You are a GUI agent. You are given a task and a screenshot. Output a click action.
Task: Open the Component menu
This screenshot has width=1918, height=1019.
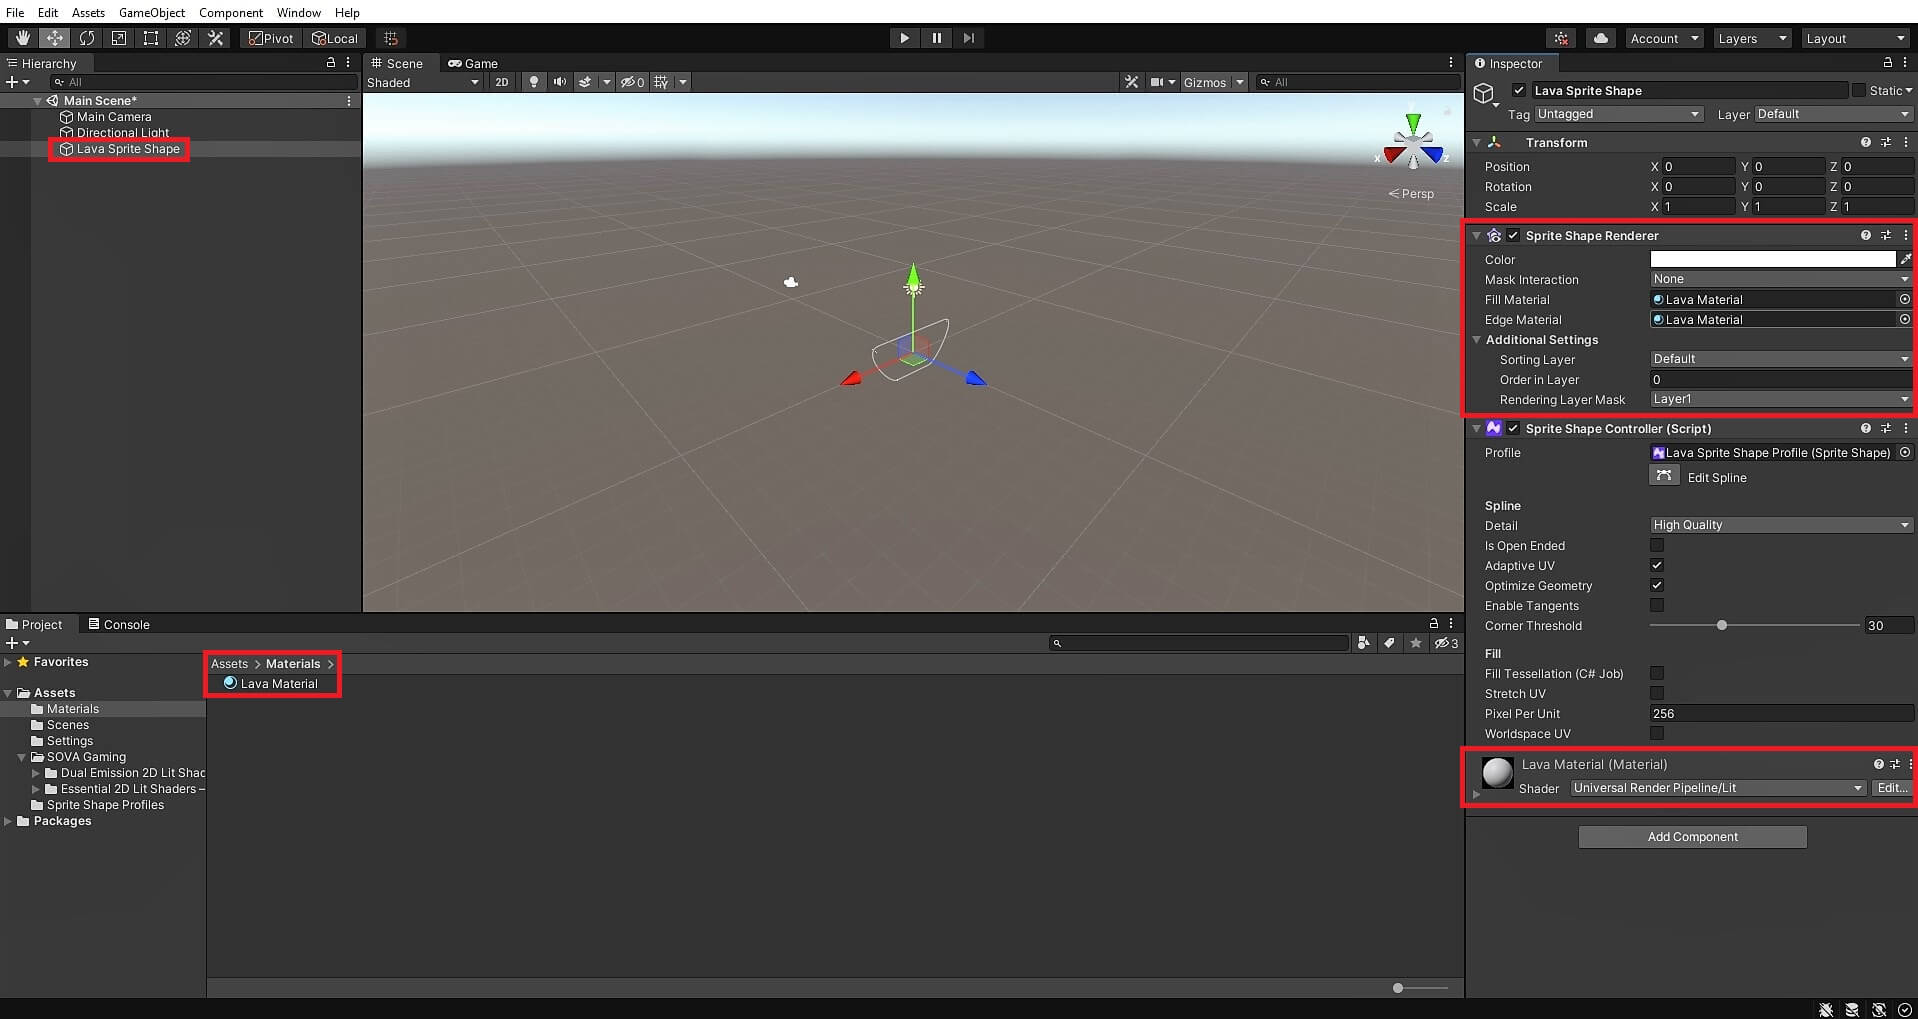[x=231, y=12]
